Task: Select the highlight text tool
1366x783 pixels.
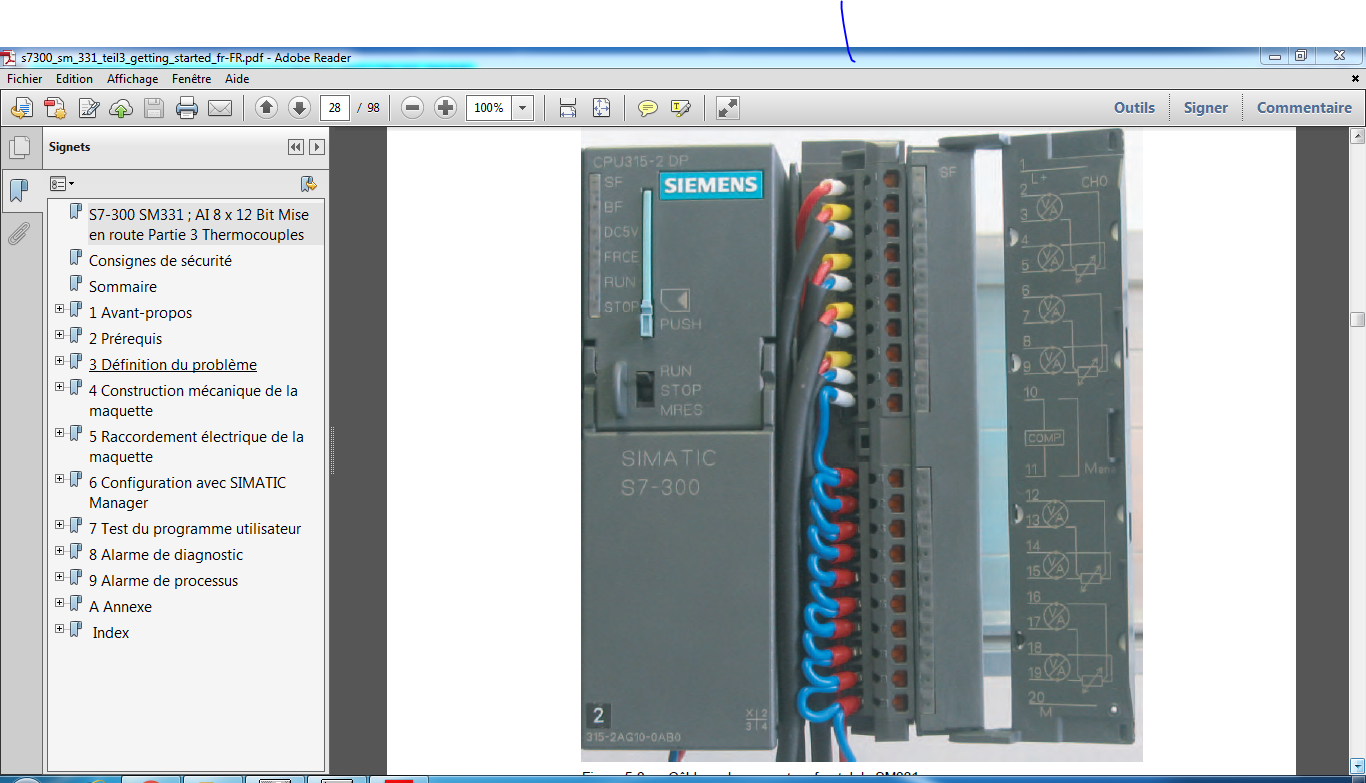Action: tap(681, 108)
